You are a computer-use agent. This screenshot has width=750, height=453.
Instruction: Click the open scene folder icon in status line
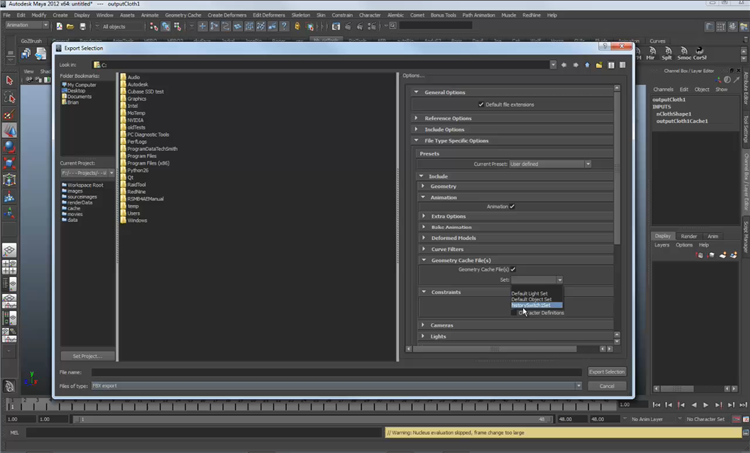tap(70, 26)
